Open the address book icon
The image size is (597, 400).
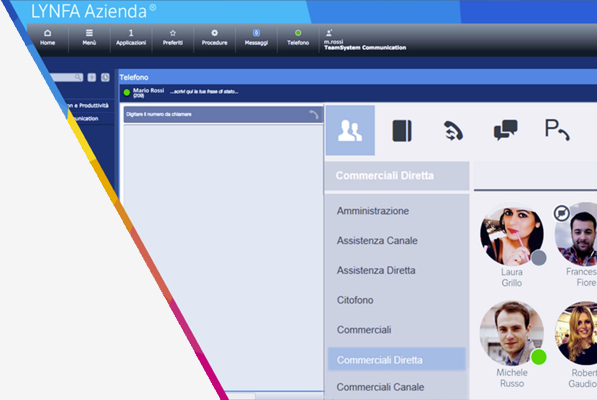pyautogui.click(x=402, y=131)
